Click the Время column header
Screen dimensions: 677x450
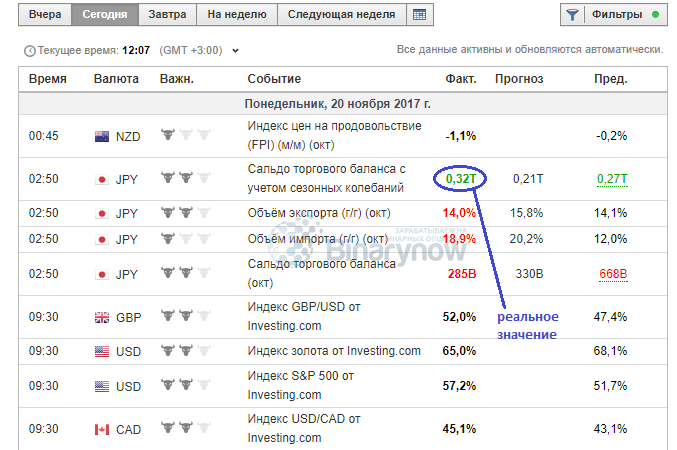pos(47,79)
